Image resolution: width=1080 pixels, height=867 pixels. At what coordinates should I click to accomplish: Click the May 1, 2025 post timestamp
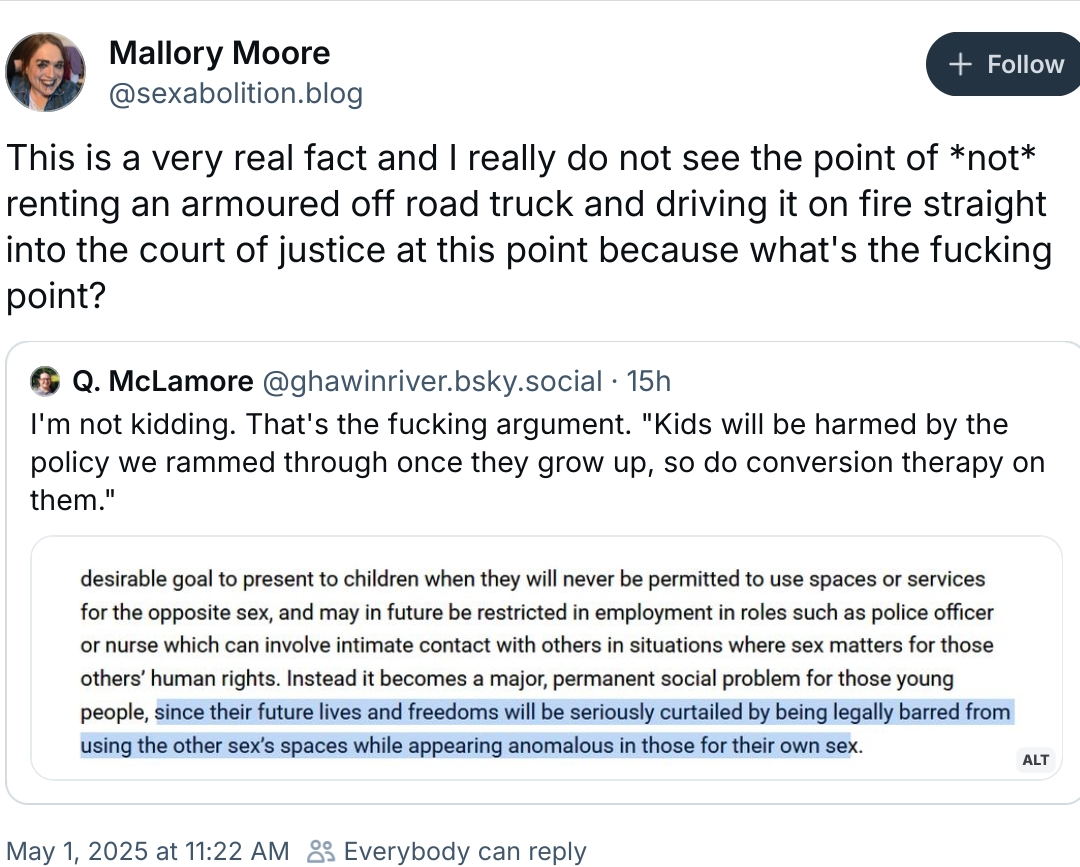[x=148, y=851]
